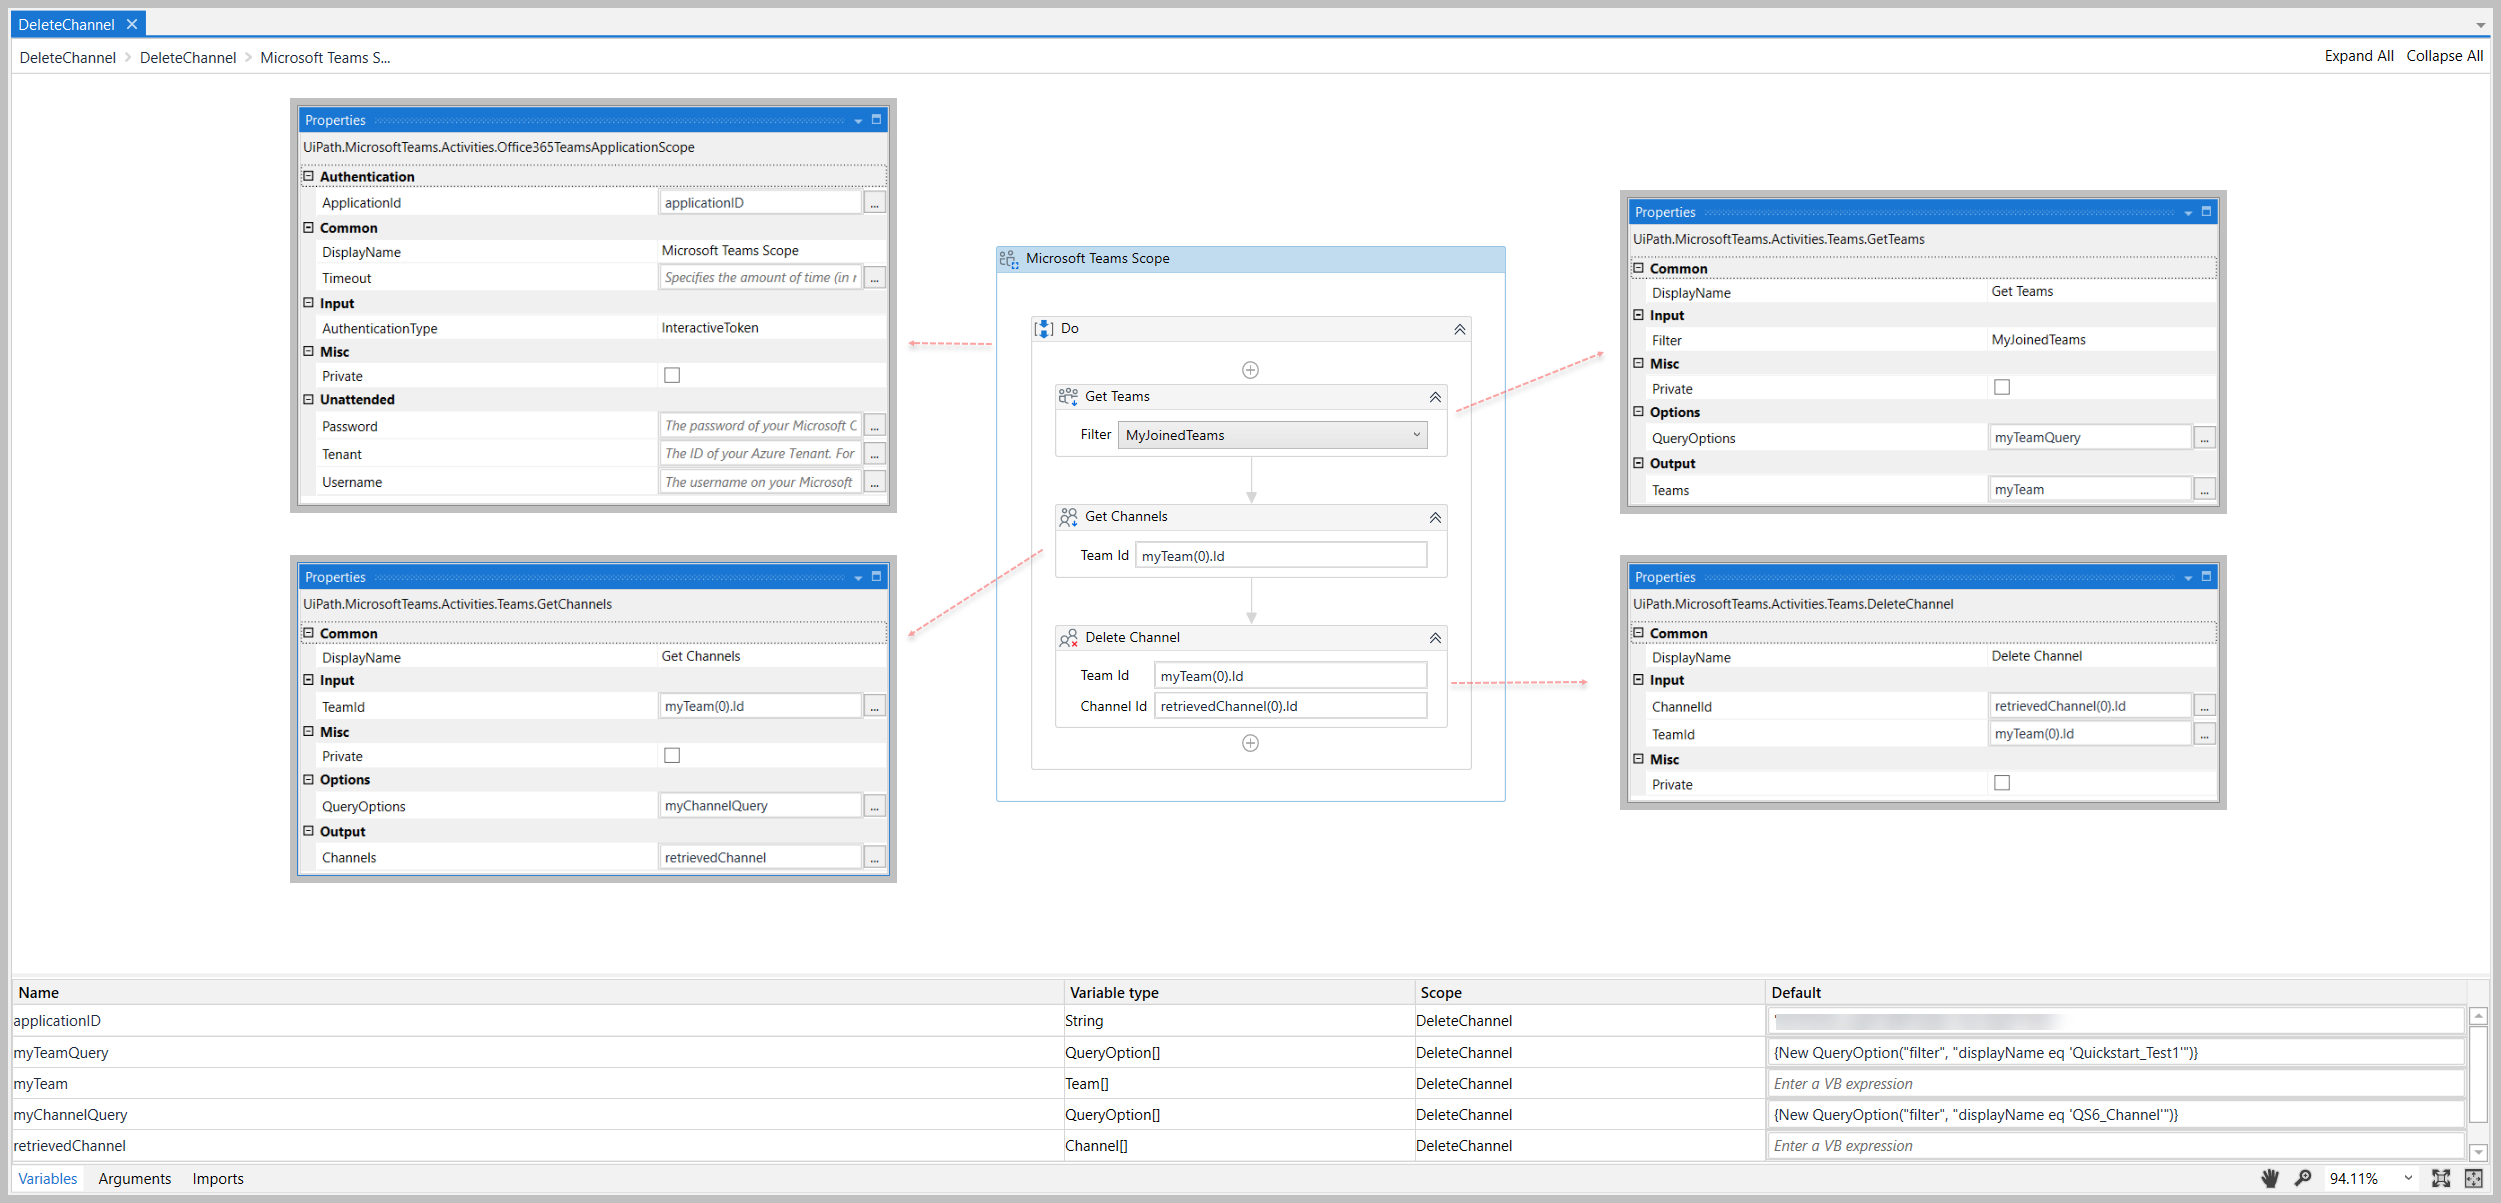This screenshot has height=1203, width=2501.
Task: Open expression editor for Username
Action: 875,482
